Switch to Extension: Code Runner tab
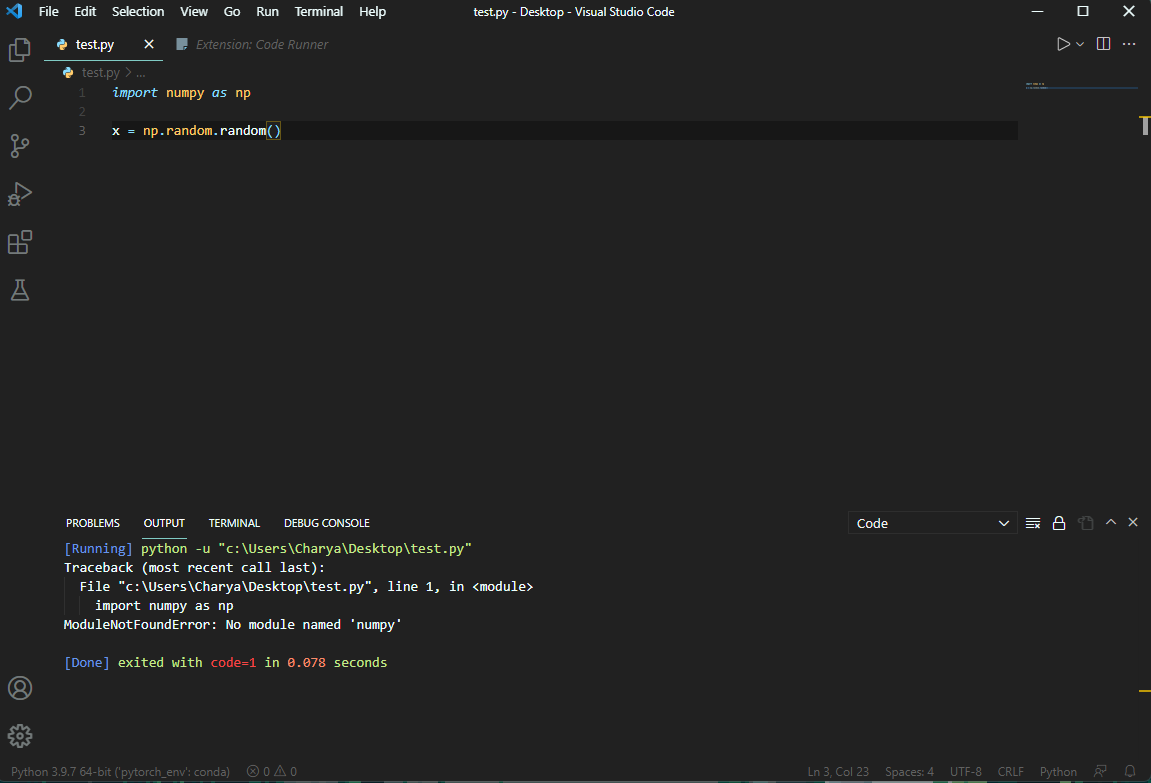Screen dimensions: 1151x783 252,45
